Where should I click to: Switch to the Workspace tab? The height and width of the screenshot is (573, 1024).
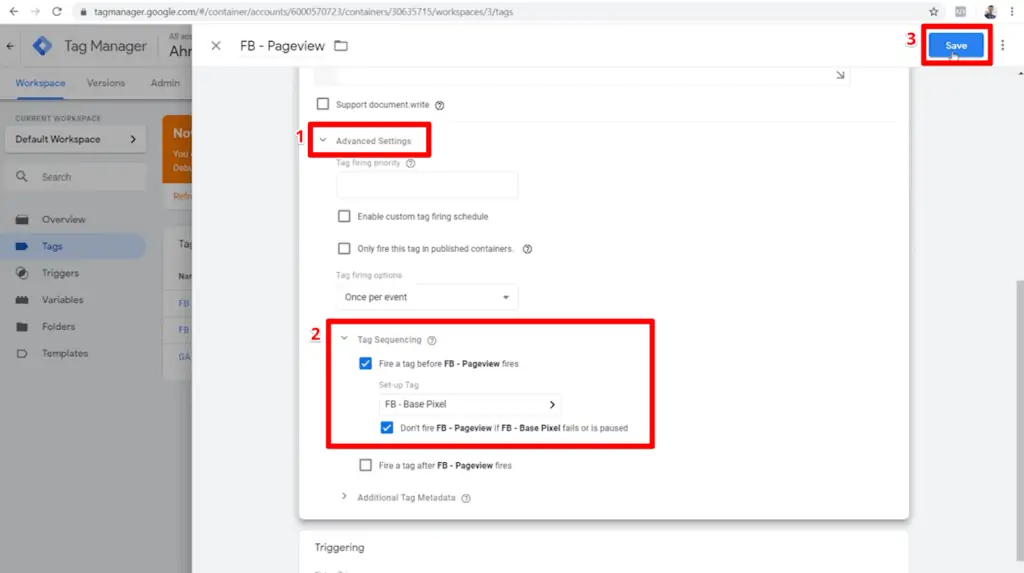tap(40, 83)
